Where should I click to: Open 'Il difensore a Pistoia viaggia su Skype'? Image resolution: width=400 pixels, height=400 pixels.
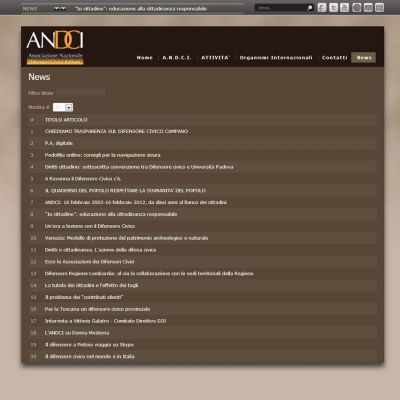tap(89, 345)
